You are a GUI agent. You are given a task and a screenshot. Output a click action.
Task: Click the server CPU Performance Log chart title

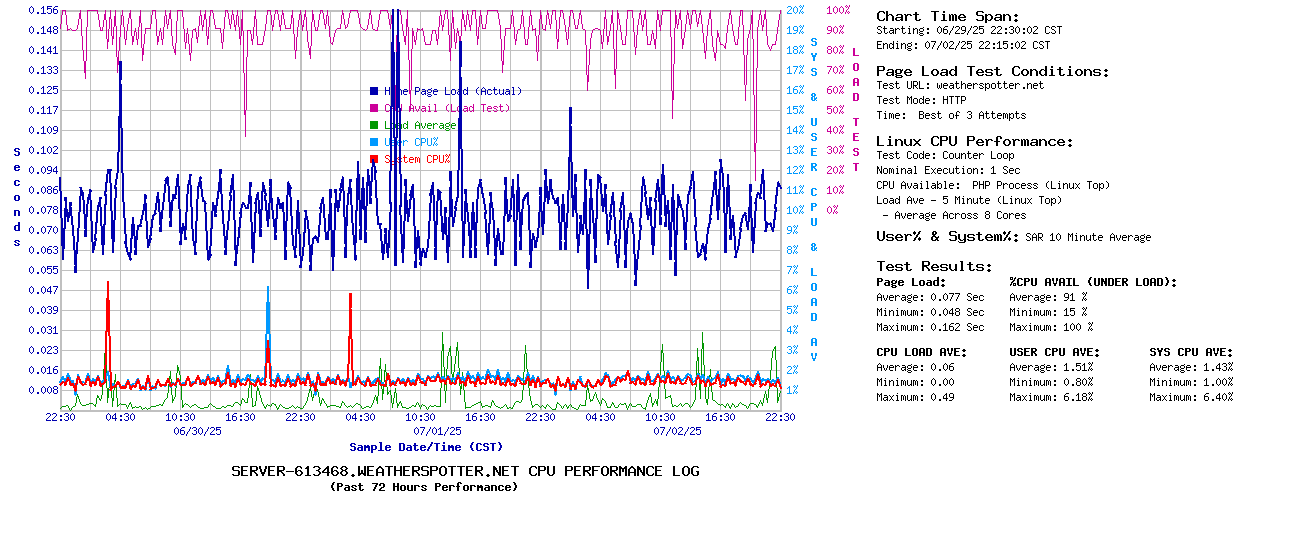[465, 471]
